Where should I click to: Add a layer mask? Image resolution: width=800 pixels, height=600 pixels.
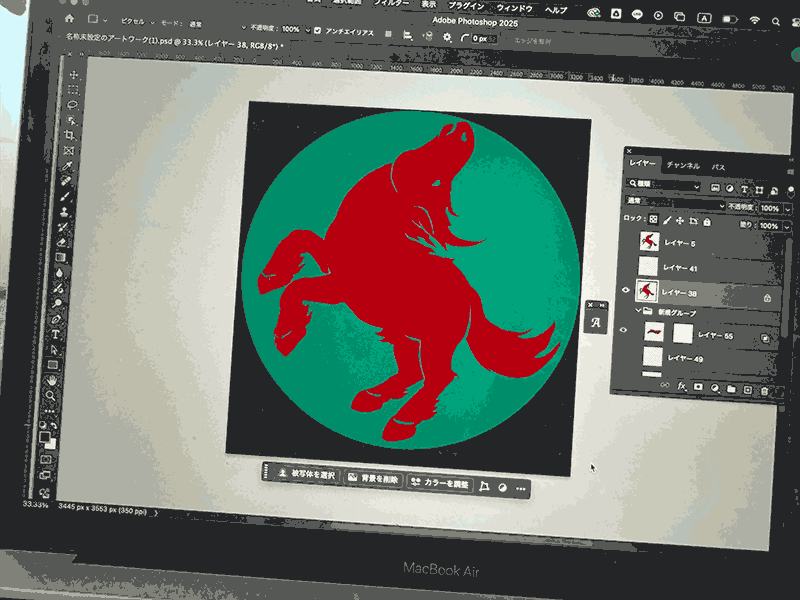click(x=698, y=387)
